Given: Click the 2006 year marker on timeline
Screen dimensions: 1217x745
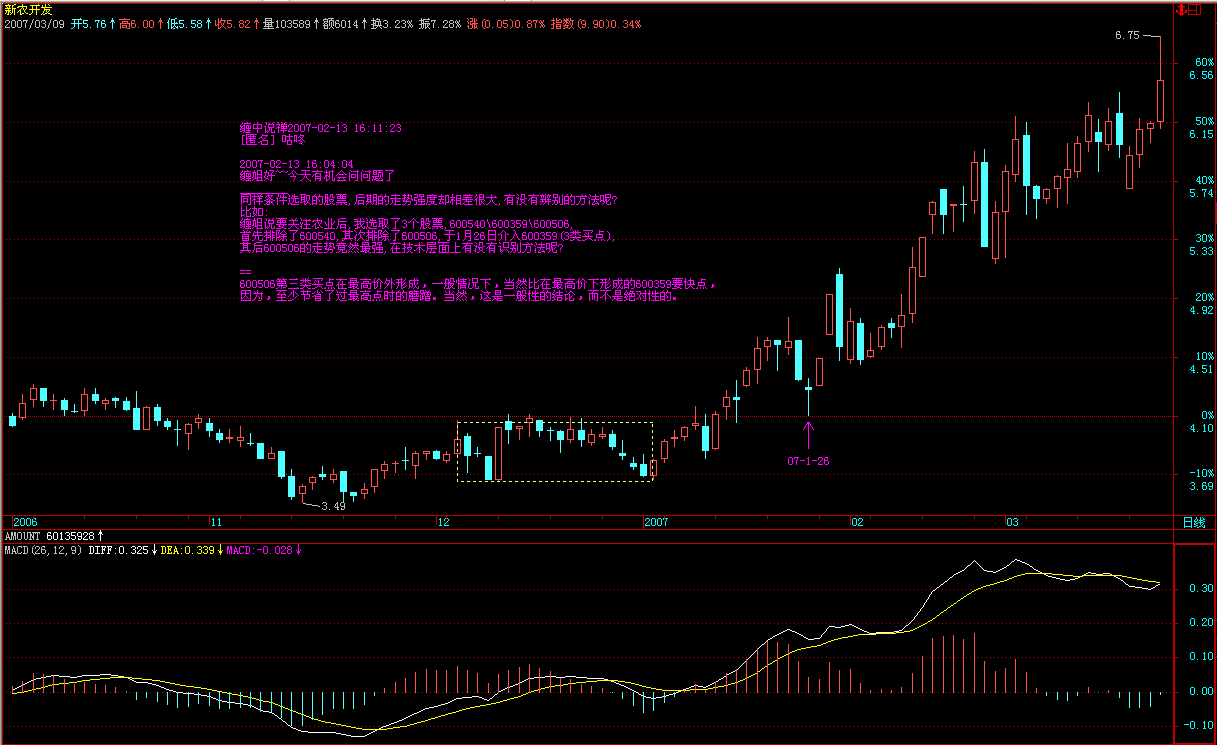Looking at the screenshot, I should (x=24, y=522).
